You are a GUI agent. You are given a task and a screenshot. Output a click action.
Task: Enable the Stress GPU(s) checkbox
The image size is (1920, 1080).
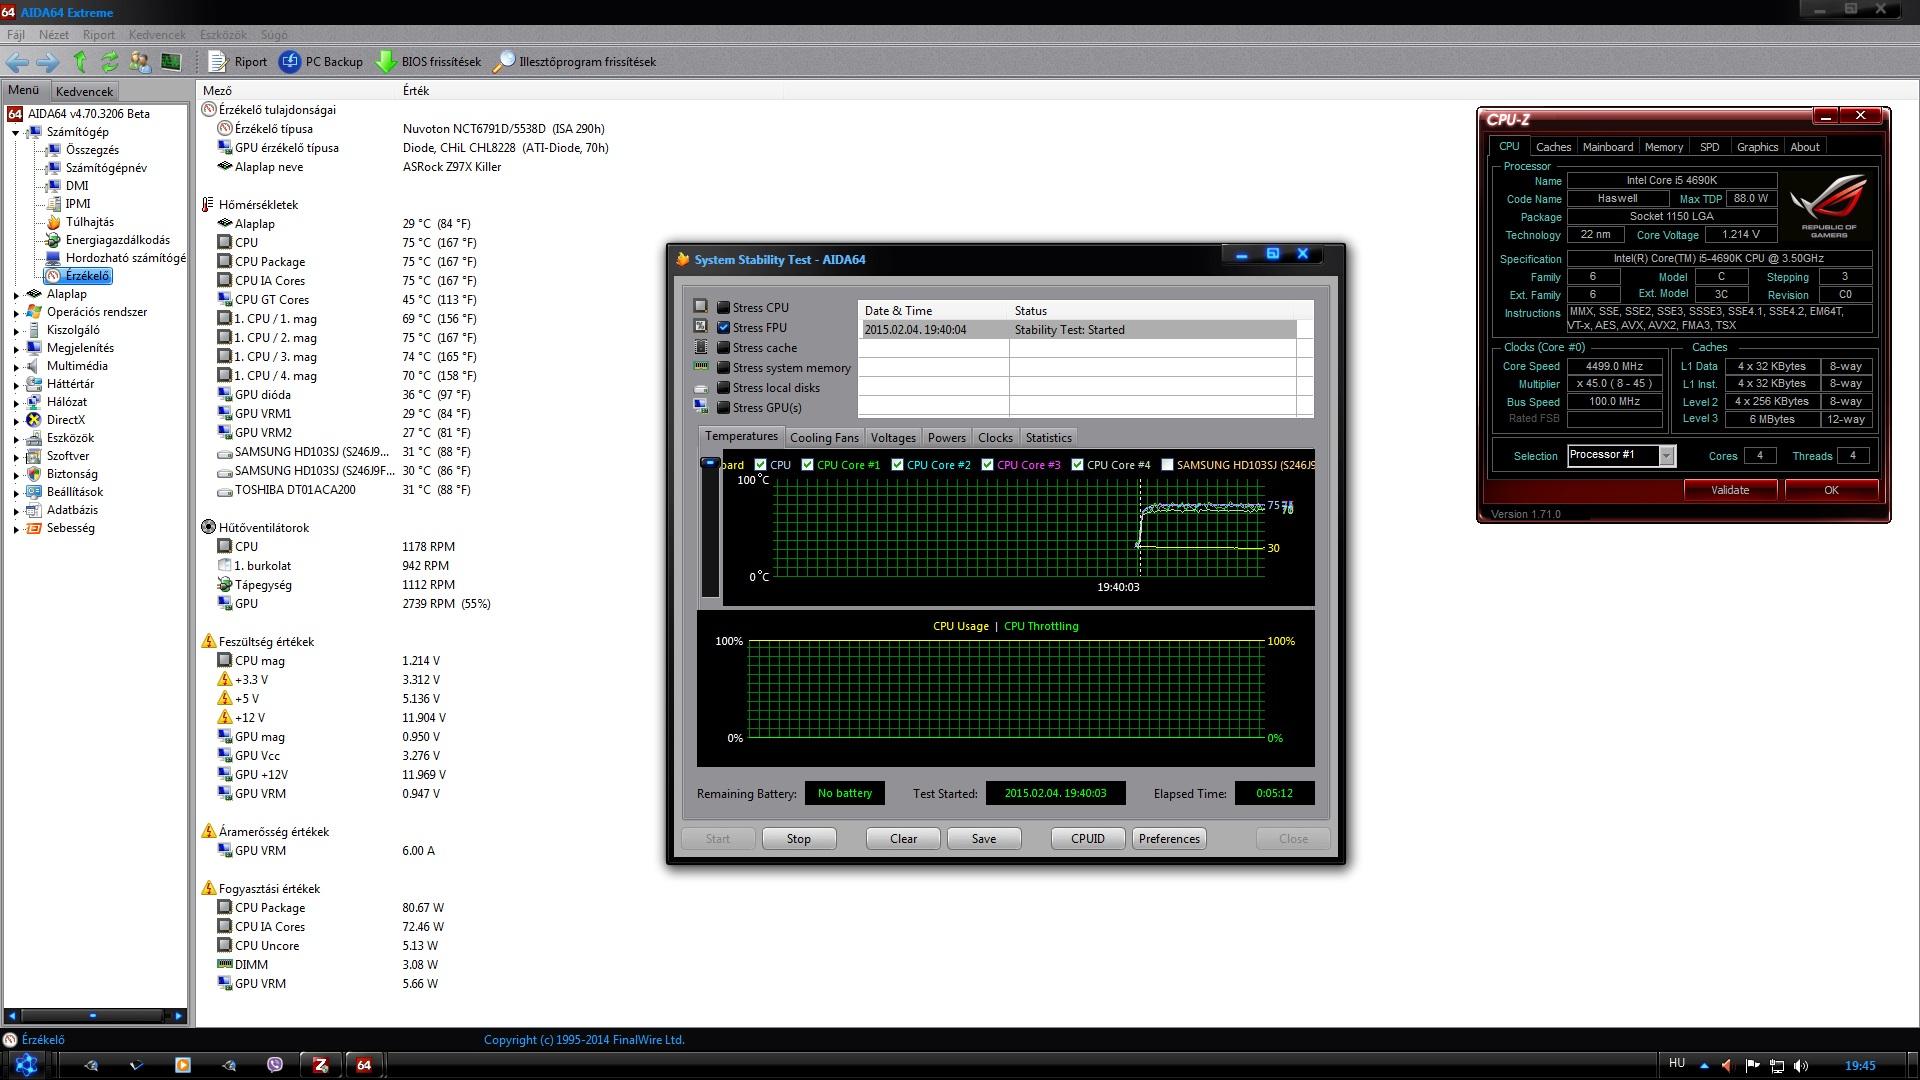point(723,408)
